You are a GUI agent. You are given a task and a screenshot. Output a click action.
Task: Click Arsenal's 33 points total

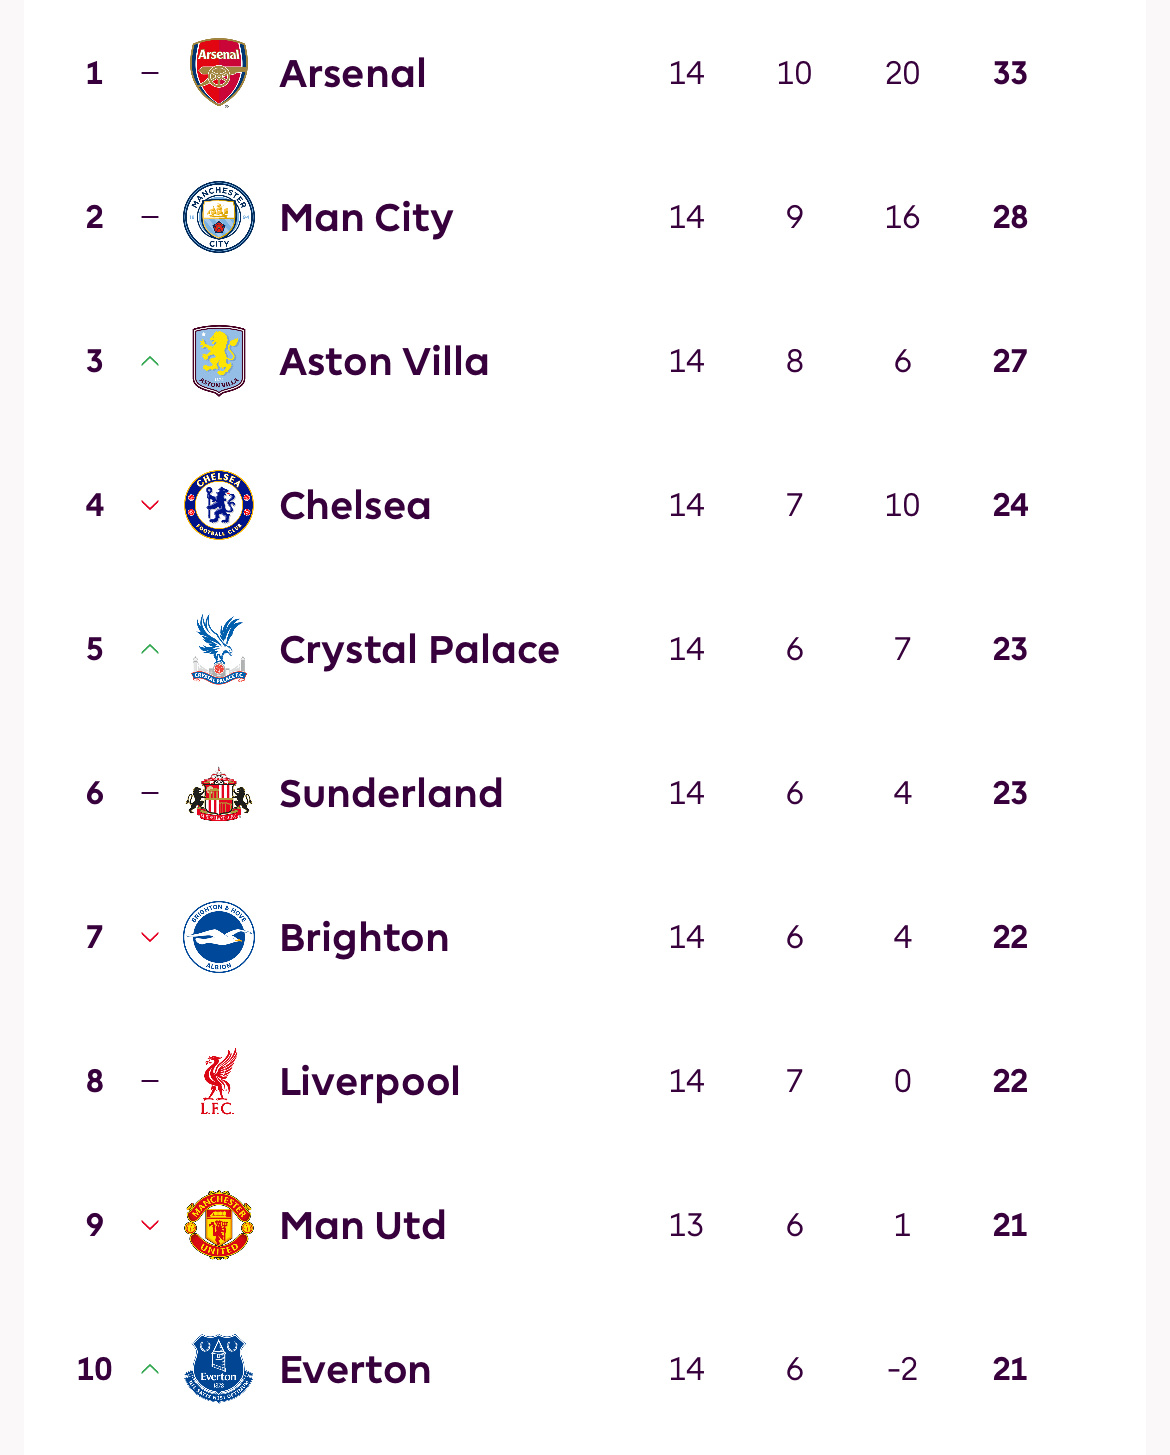(x=1010, y=73)
